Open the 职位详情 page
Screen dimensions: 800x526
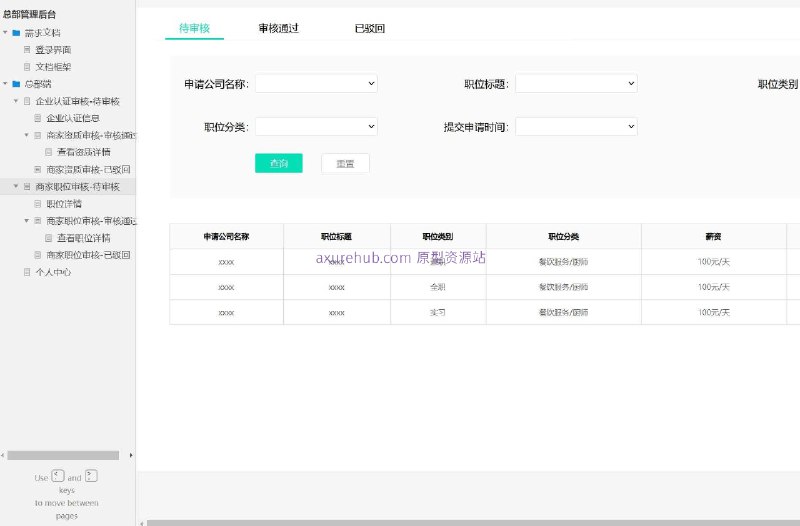64,204
